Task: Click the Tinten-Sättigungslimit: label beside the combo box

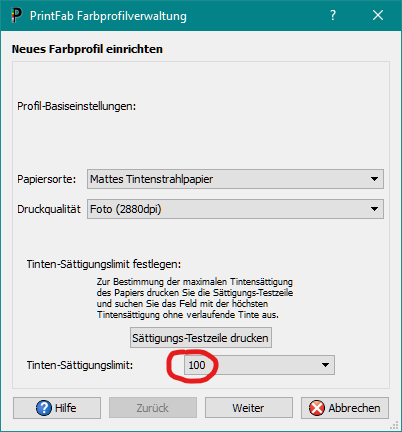Action: 80,365
